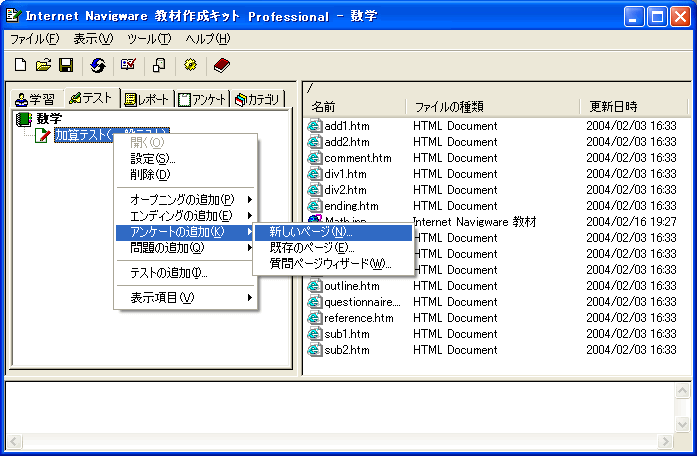Sort by the ファイルの種類 column header
This screenshot has height=456, width=697.
click(x=493, y=107)
